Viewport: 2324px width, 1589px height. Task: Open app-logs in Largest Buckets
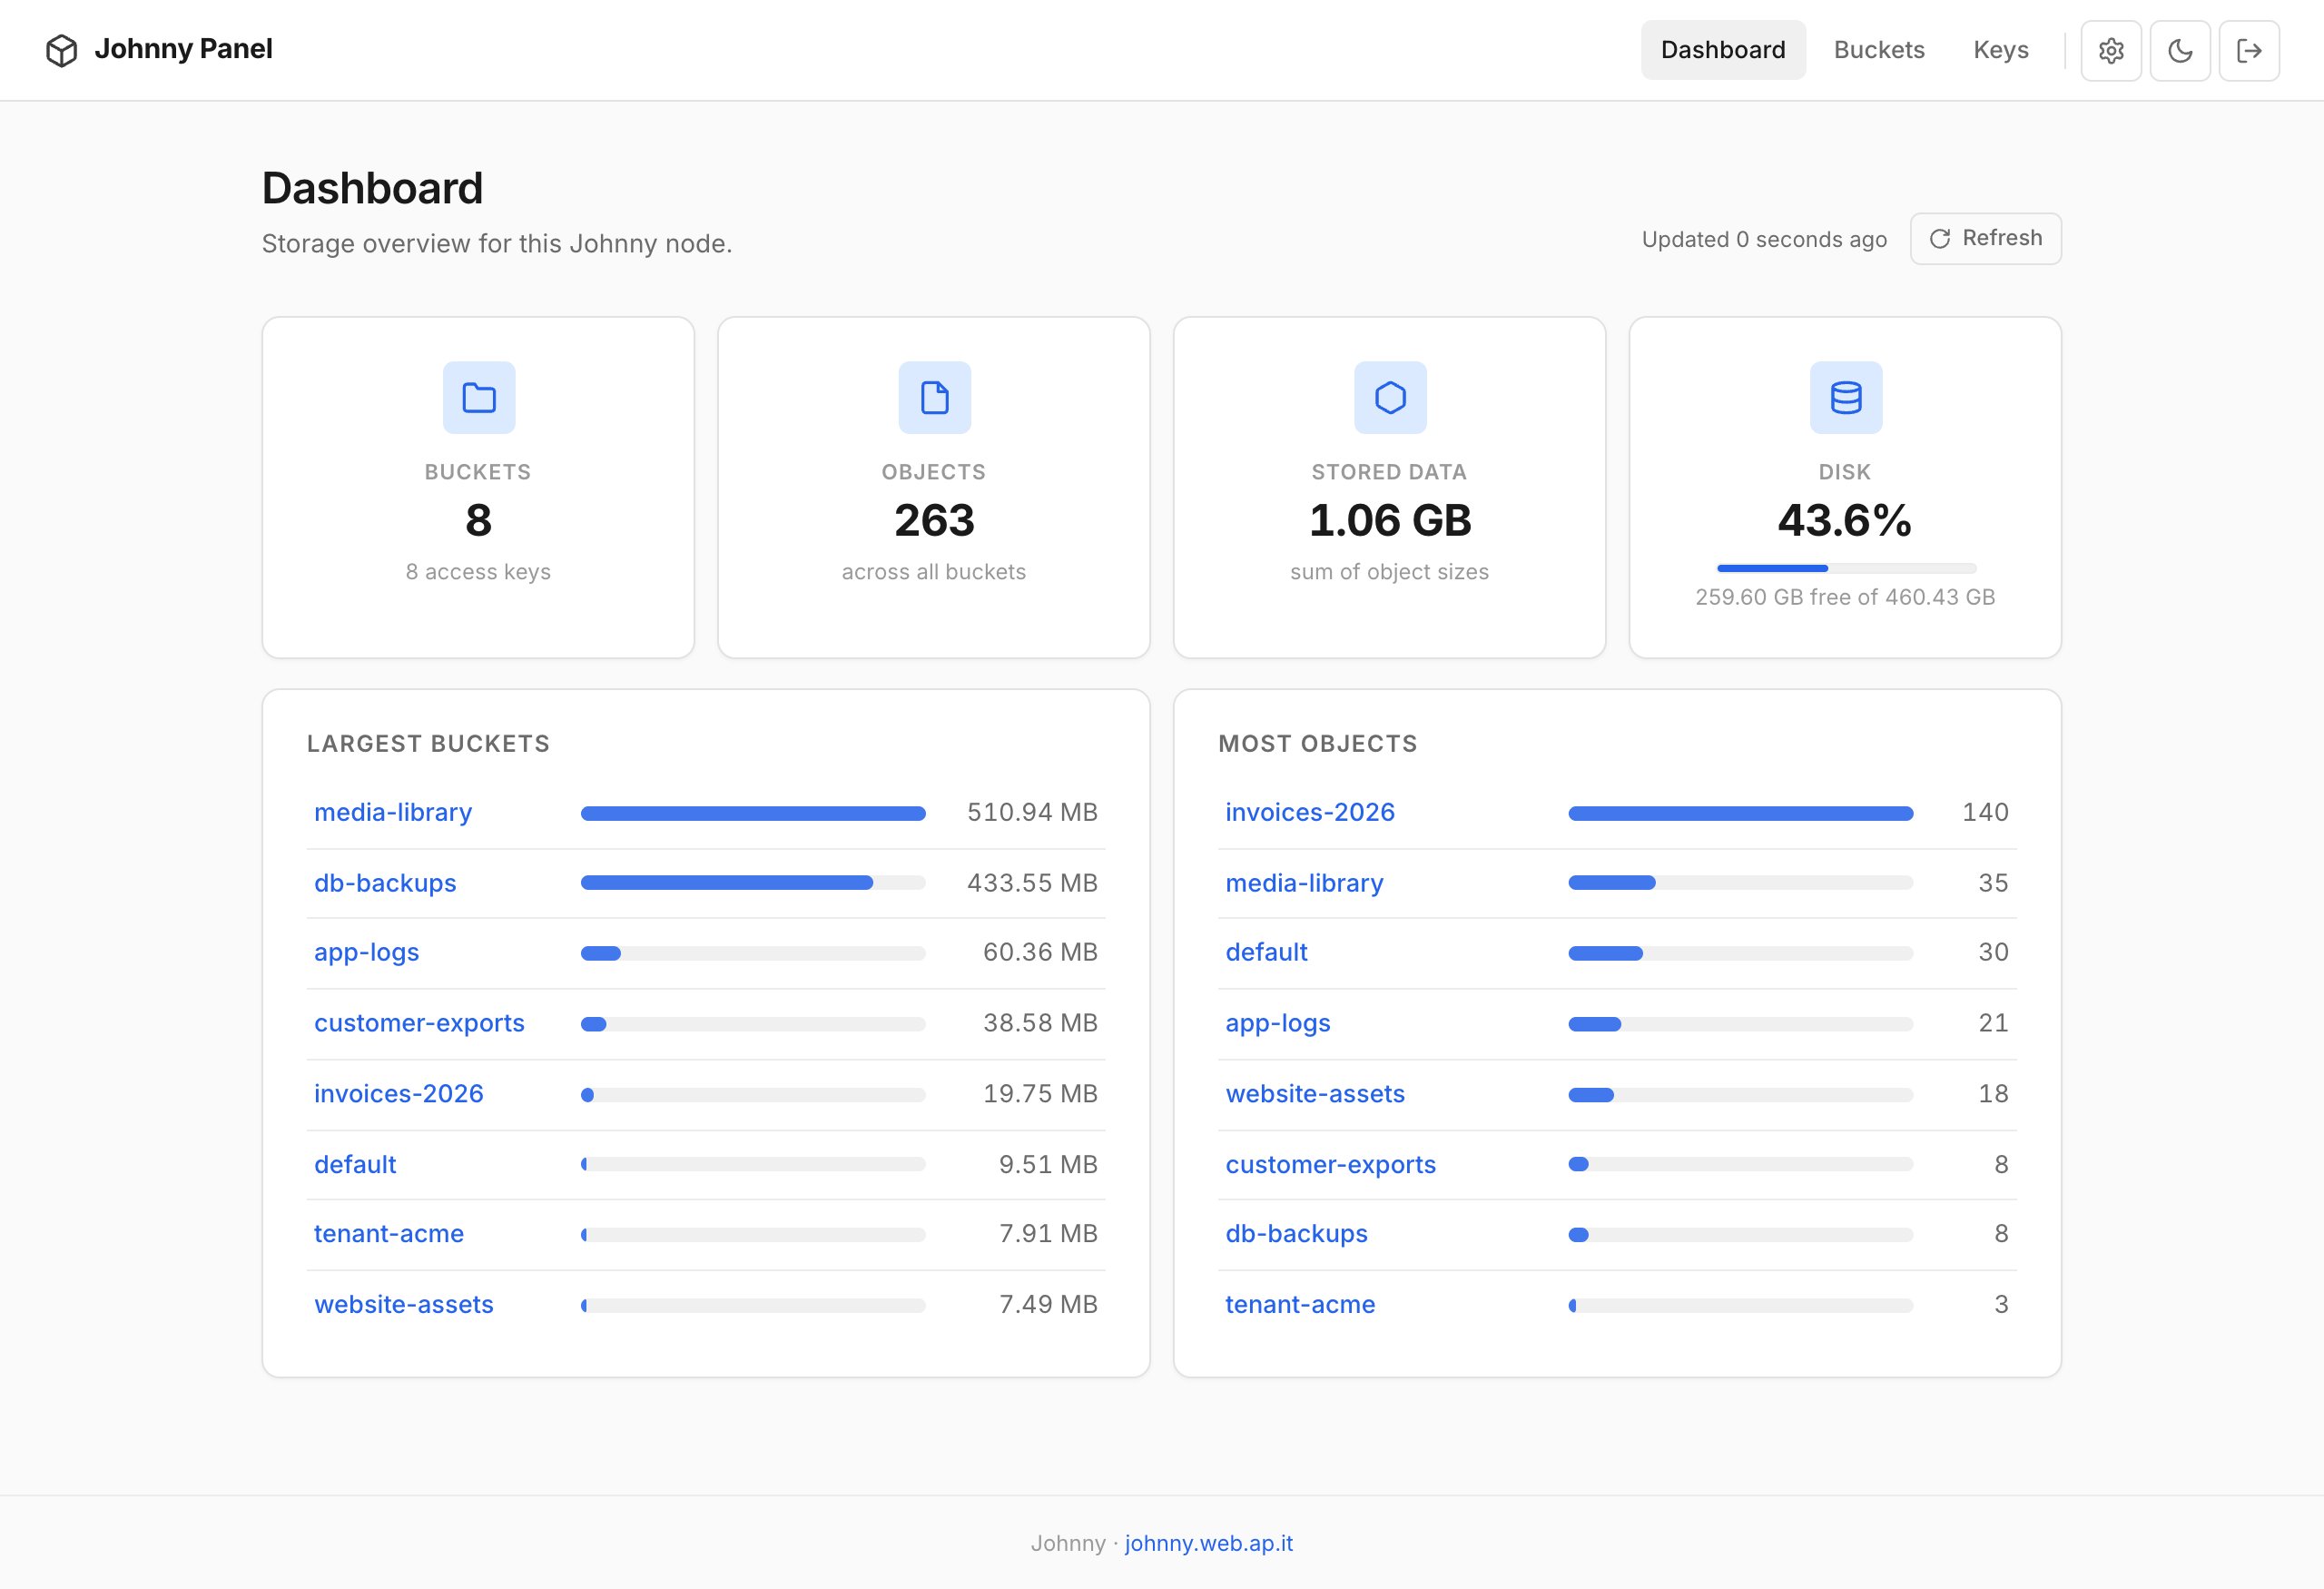tap(366, 952)
